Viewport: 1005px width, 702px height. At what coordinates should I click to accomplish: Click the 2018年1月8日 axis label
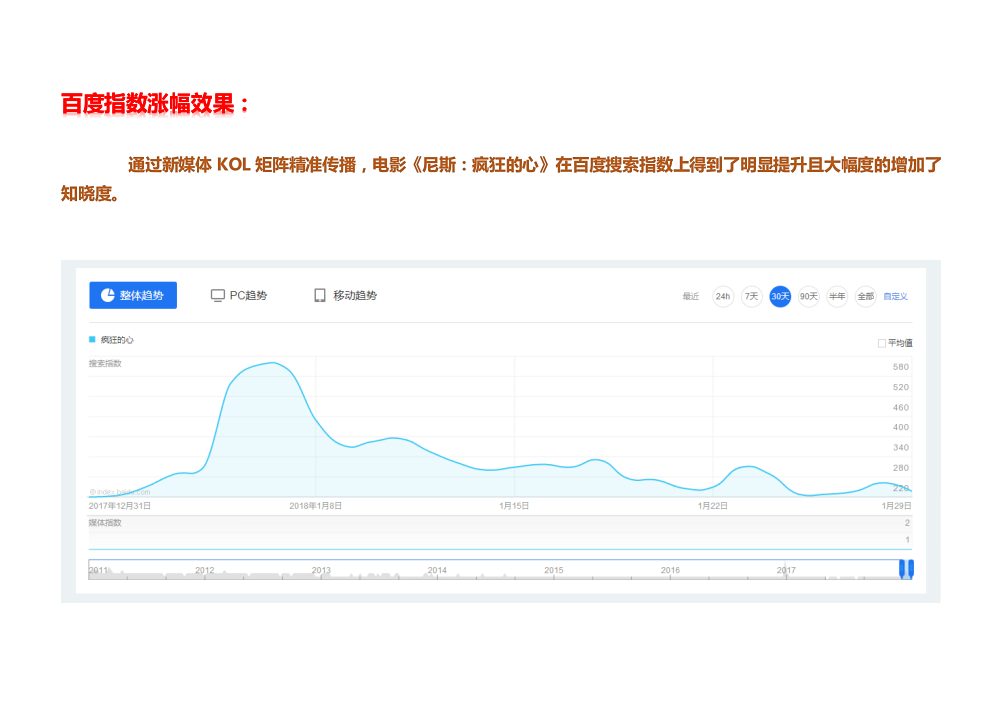coord(315,506)
